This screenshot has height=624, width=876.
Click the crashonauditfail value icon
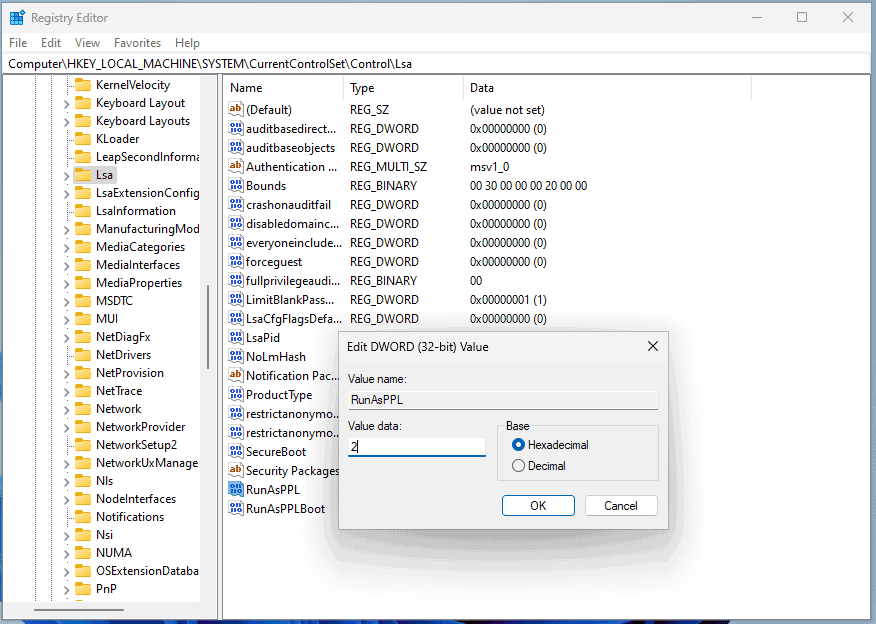coord(236,204)
